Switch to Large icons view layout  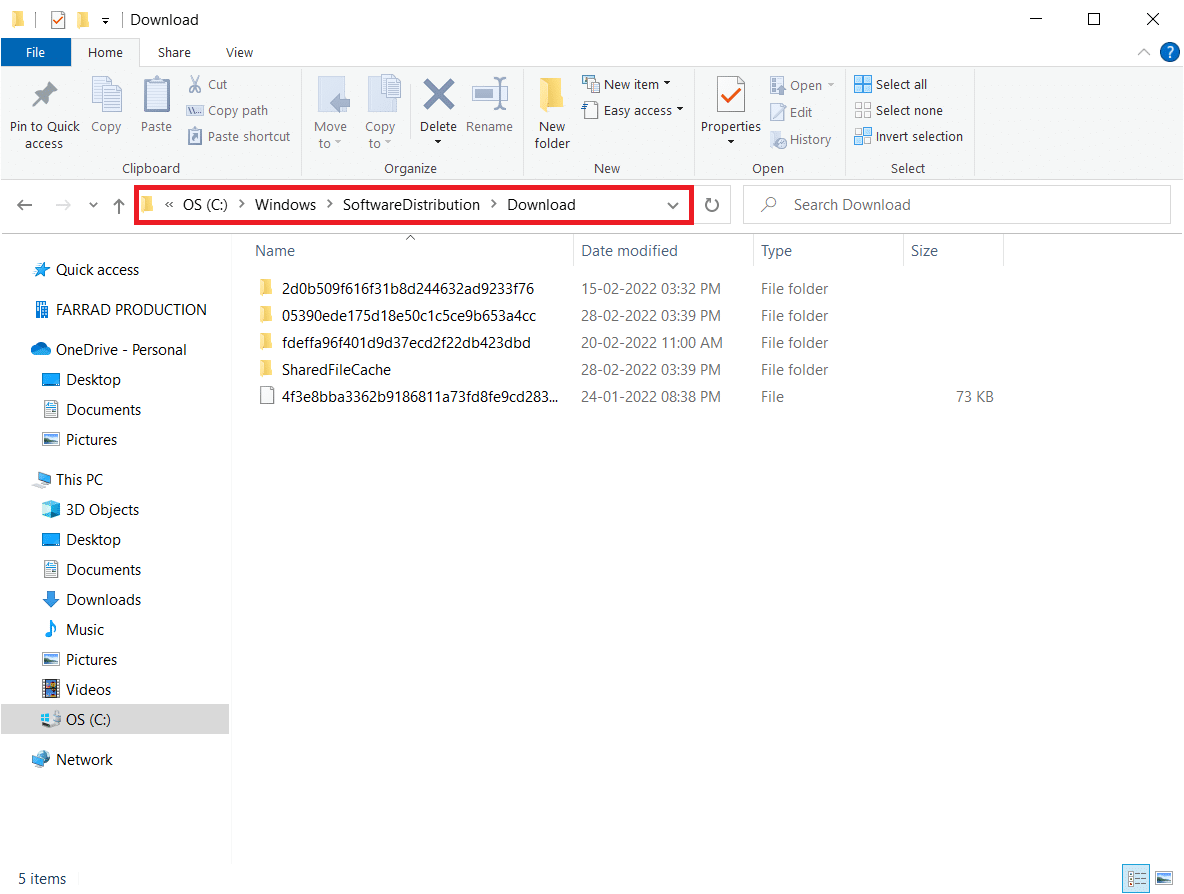[1164, 878]
